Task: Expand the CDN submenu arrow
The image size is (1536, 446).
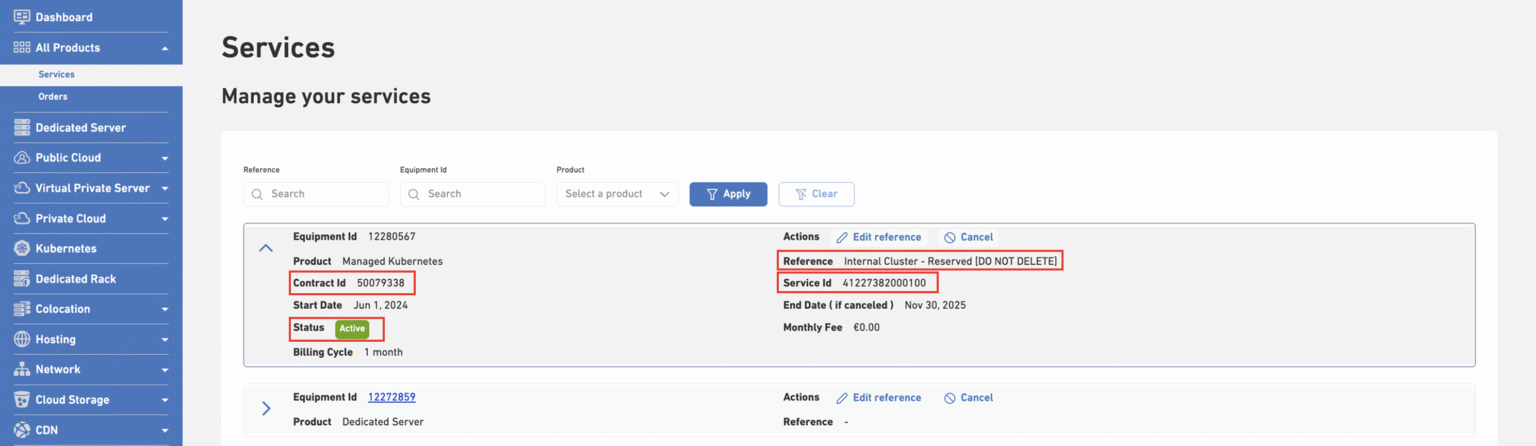Action: 165,430
